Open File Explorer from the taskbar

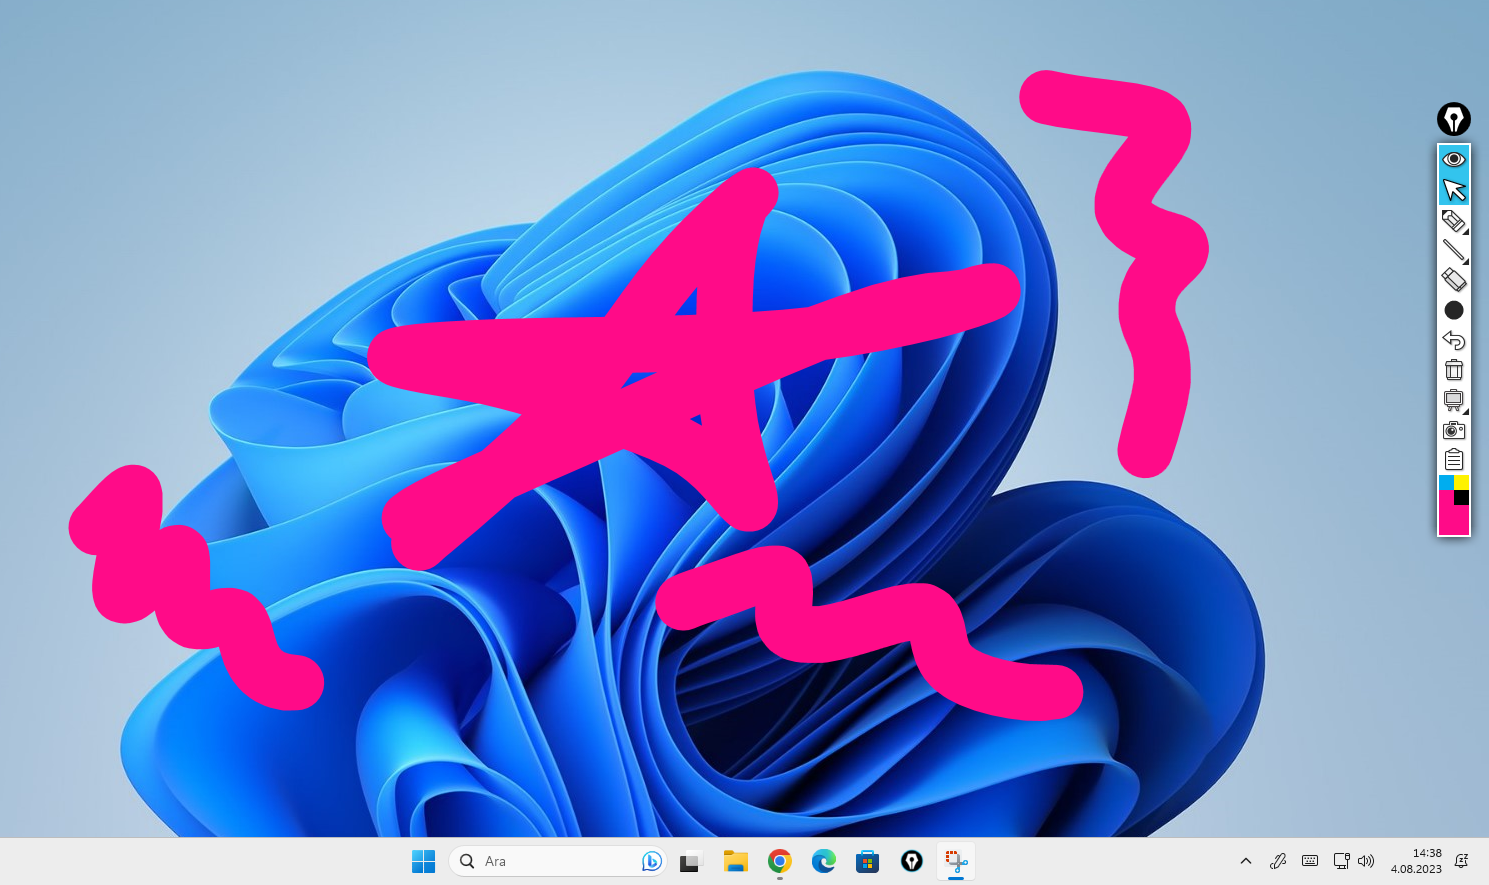coord(735,861)
